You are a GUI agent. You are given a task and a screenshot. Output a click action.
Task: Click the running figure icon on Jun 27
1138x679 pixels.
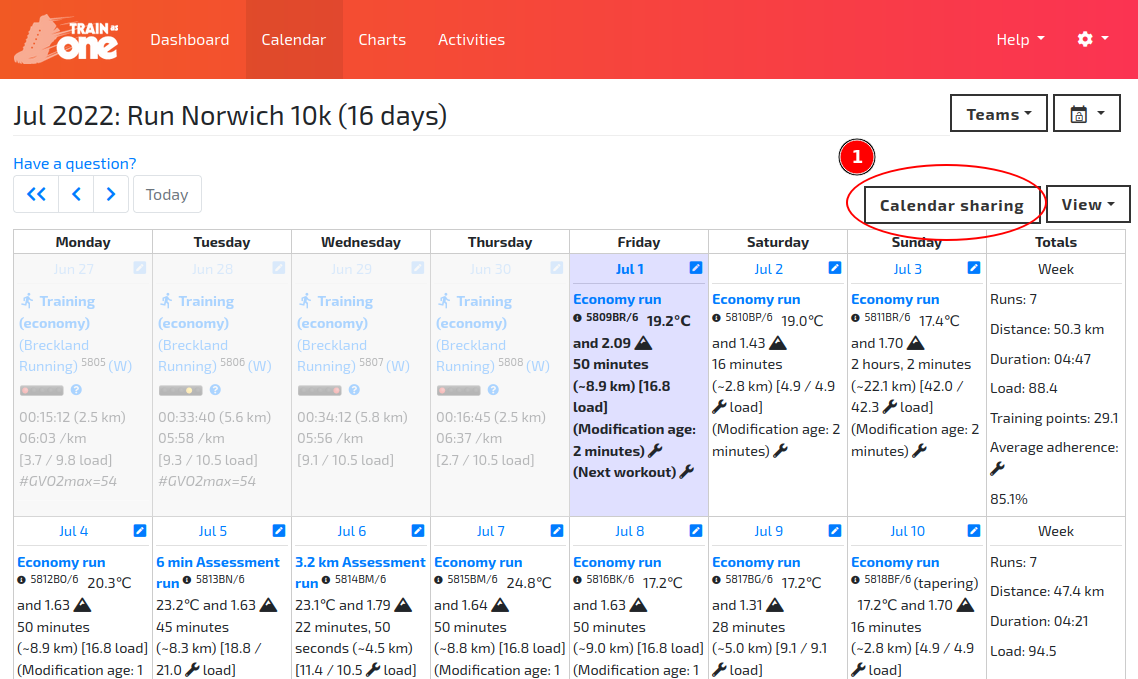pyautogui.click(x=29, y=301)
